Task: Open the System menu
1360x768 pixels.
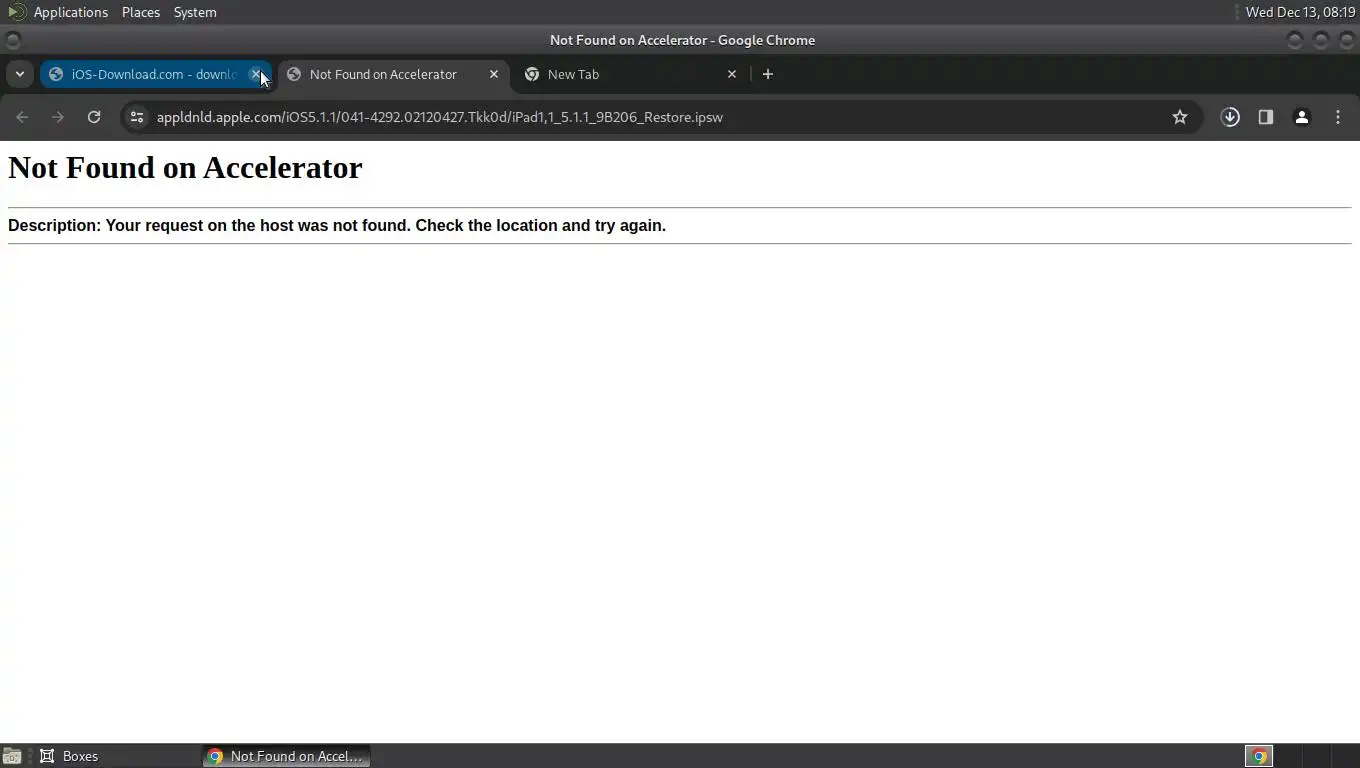Action: 195,12
